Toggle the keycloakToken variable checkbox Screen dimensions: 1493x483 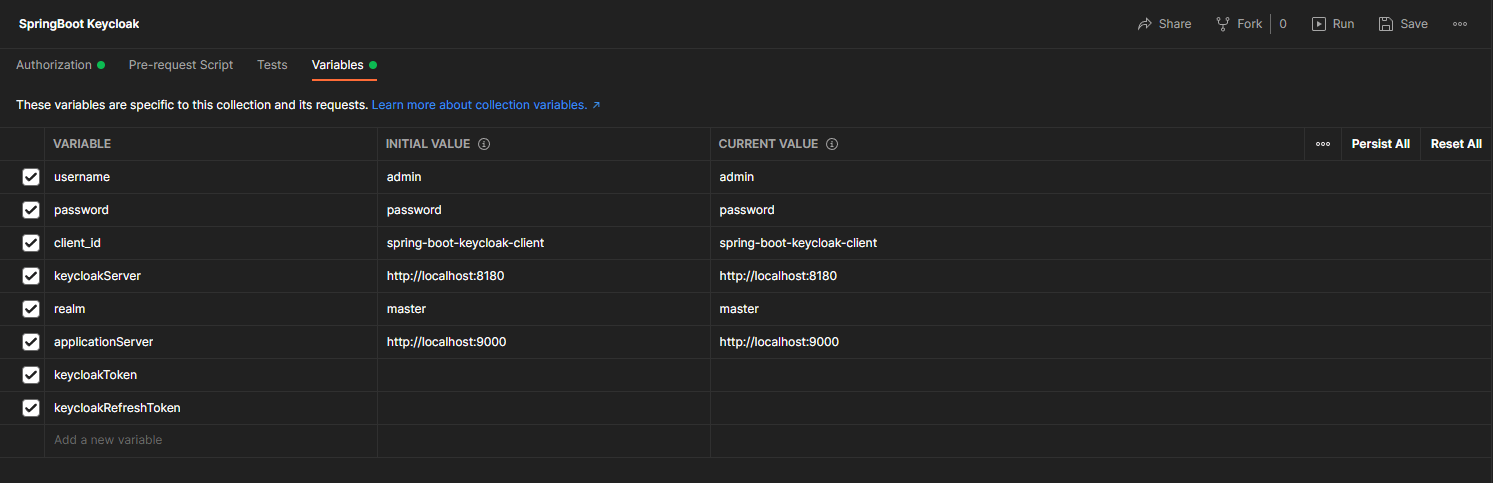pos(31,375)
